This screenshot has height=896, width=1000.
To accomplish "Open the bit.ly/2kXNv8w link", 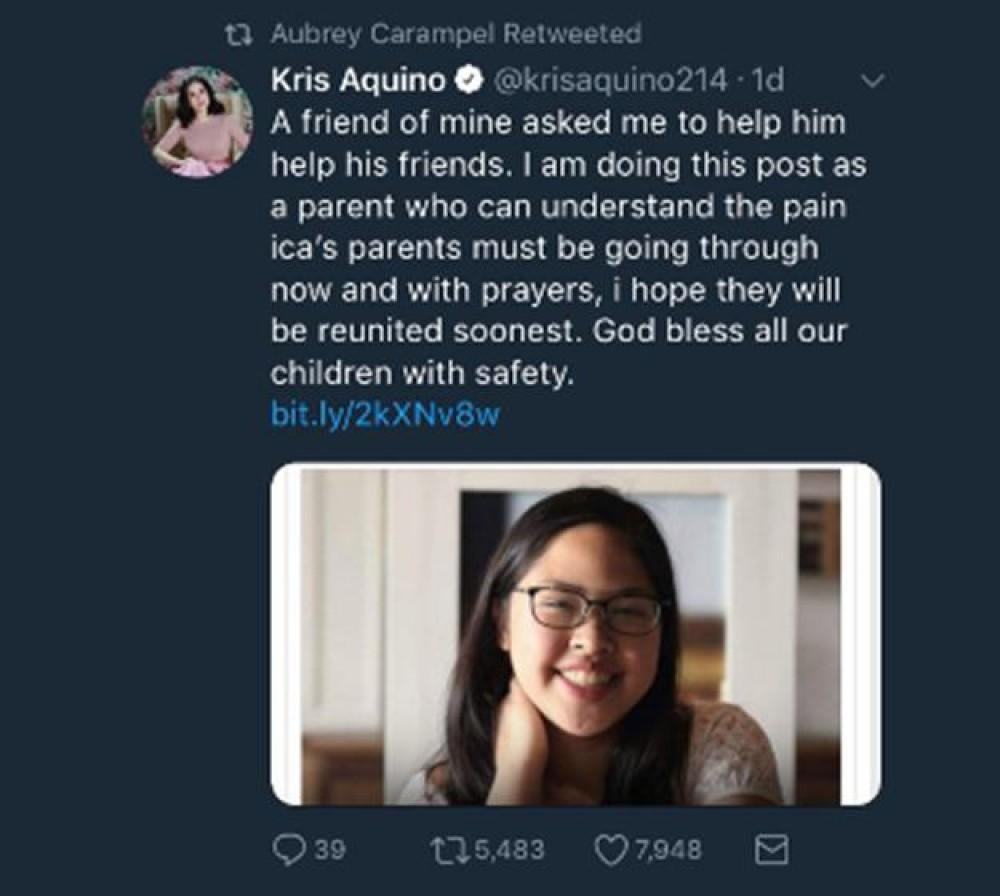I will tap(384, 415).
